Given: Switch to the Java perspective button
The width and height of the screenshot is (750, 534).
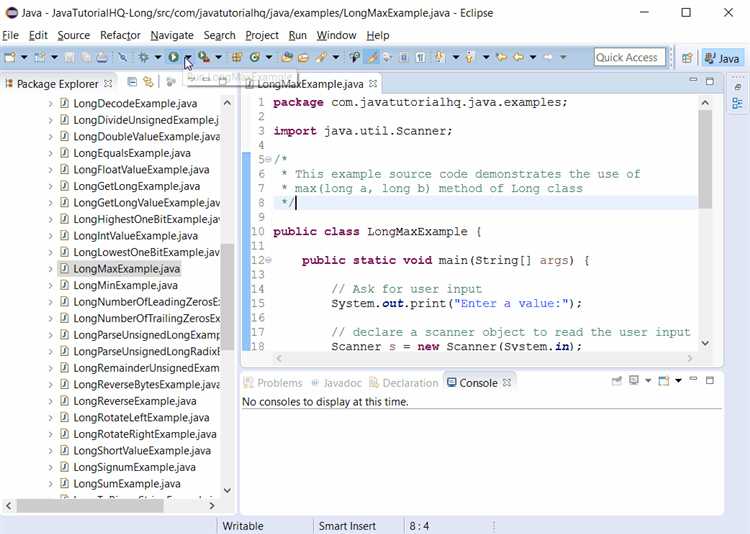Looking at the screenshot, I should click(x=723, y=58).
